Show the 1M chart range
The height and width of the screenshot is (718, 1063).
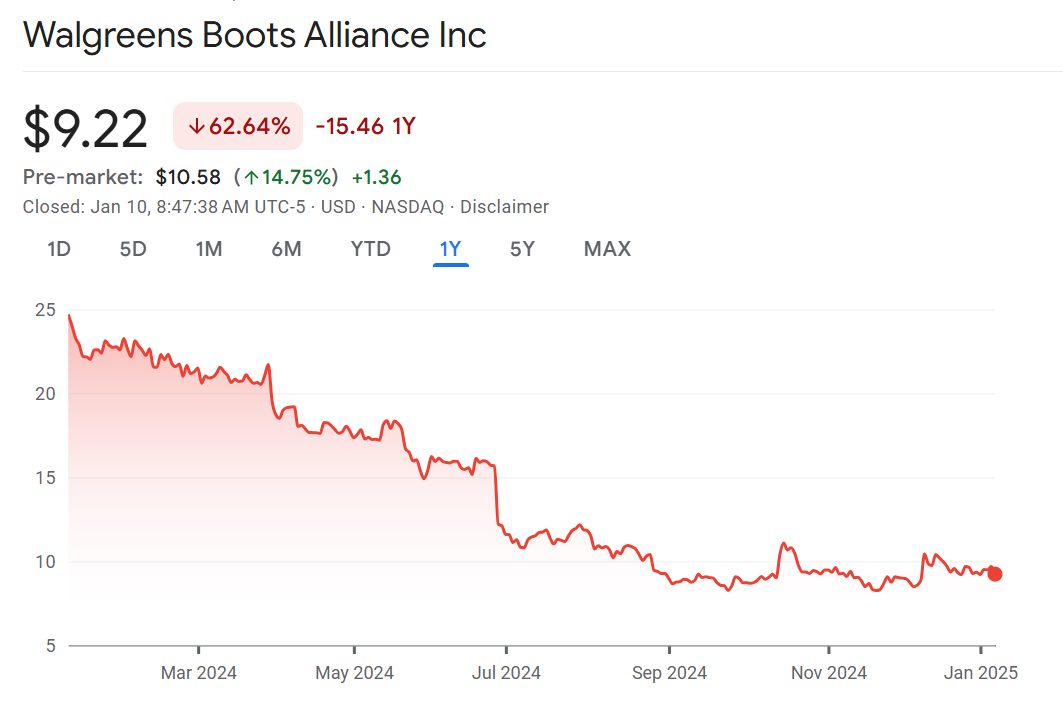[208, 249]
